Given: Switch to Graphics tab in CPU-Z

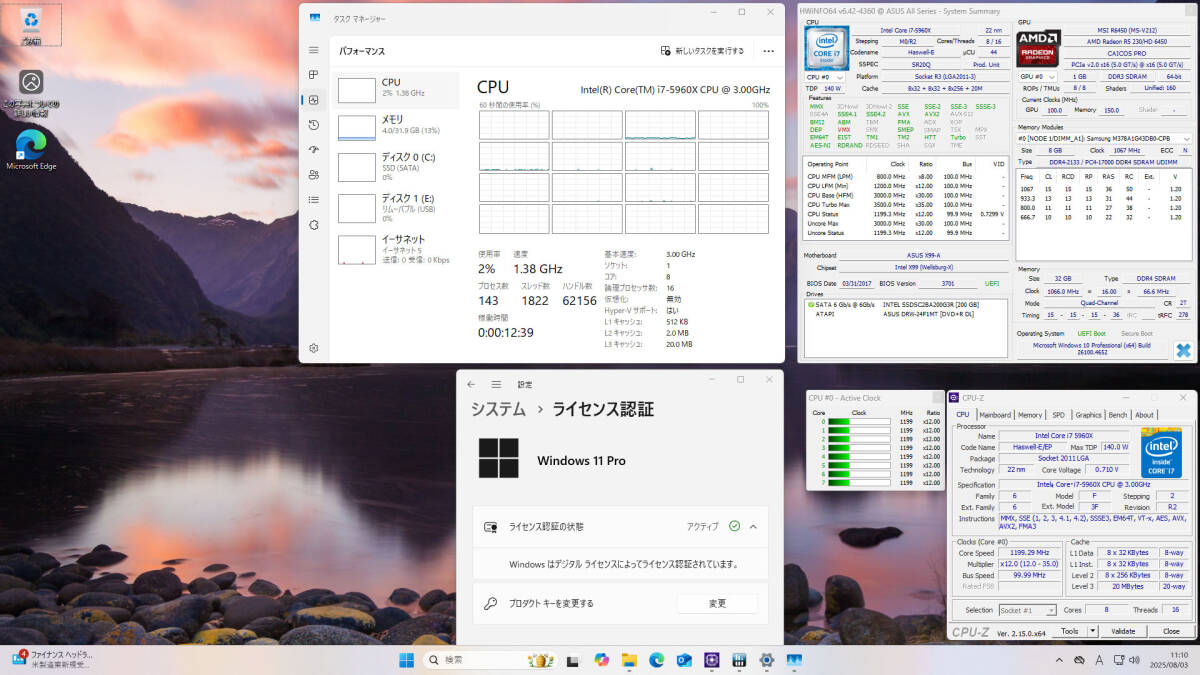Looking at the screenshot, I should click(1088, 415).
